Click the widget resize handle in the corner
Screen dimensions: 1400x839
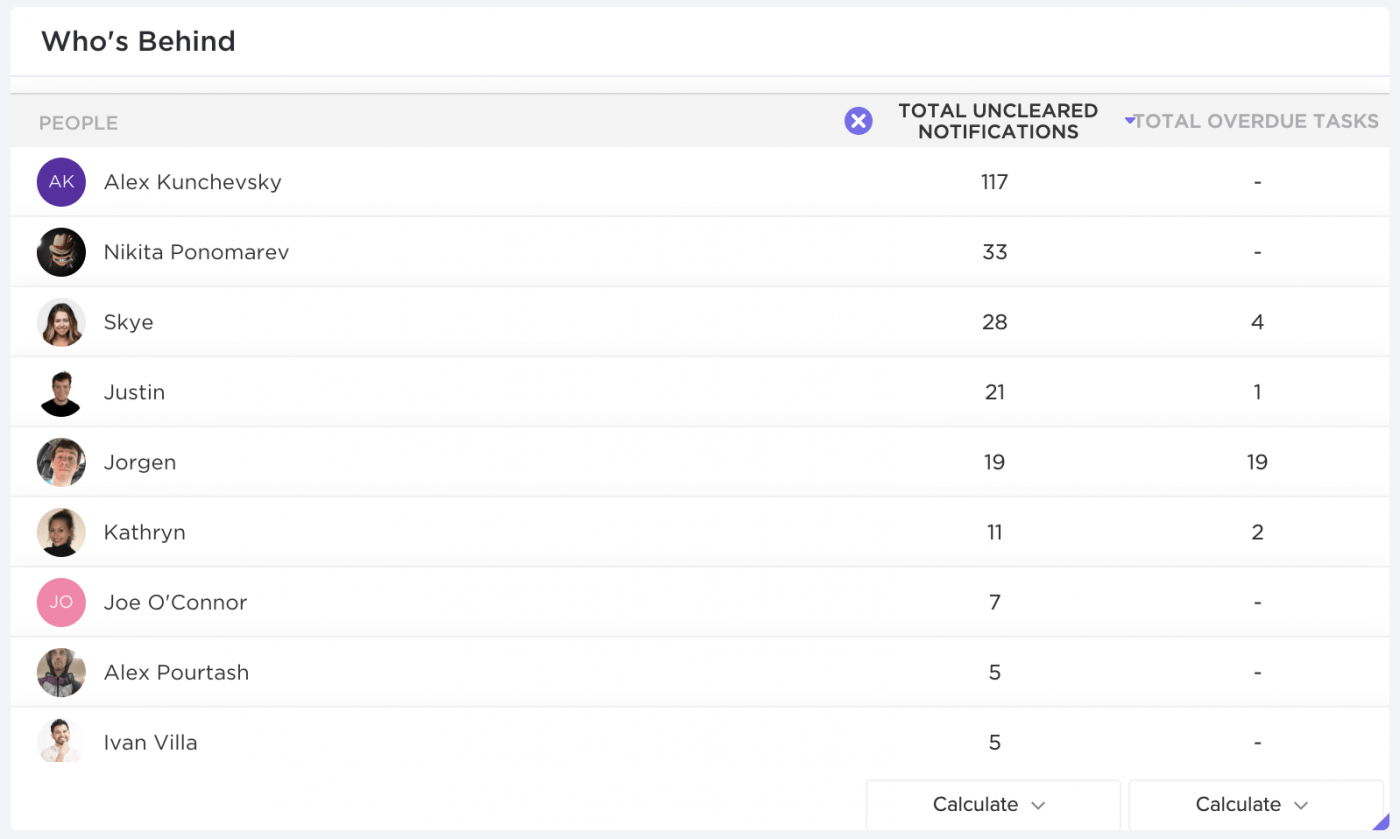(1381, 821)
